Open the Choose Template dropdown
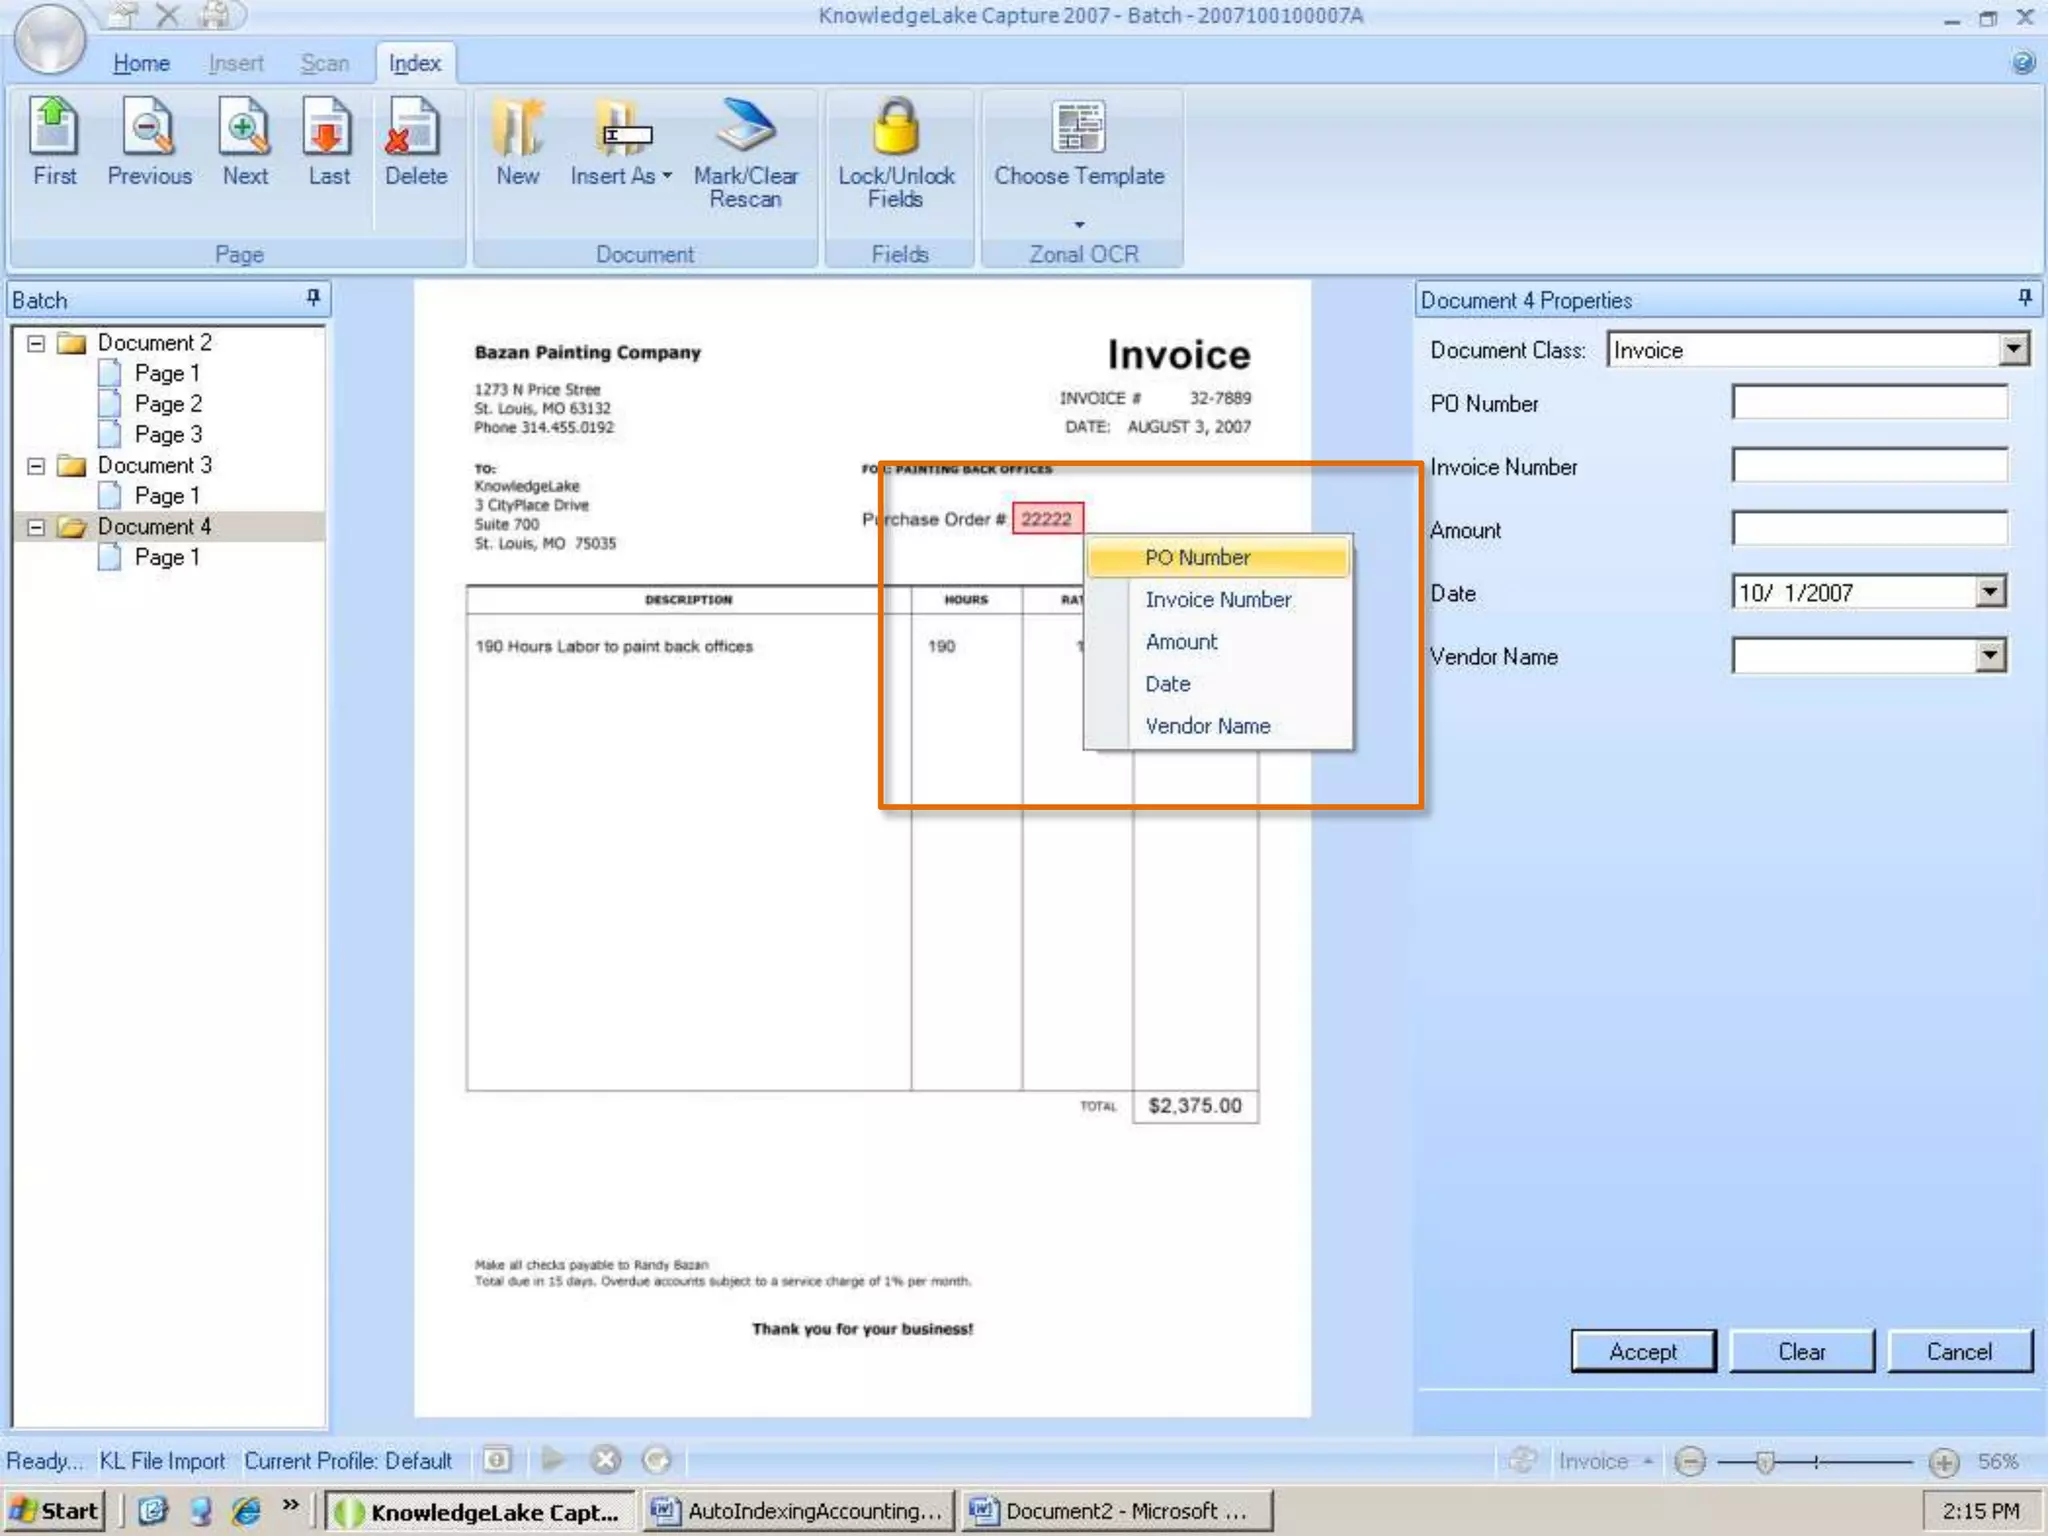 [x=1079, y=224]
